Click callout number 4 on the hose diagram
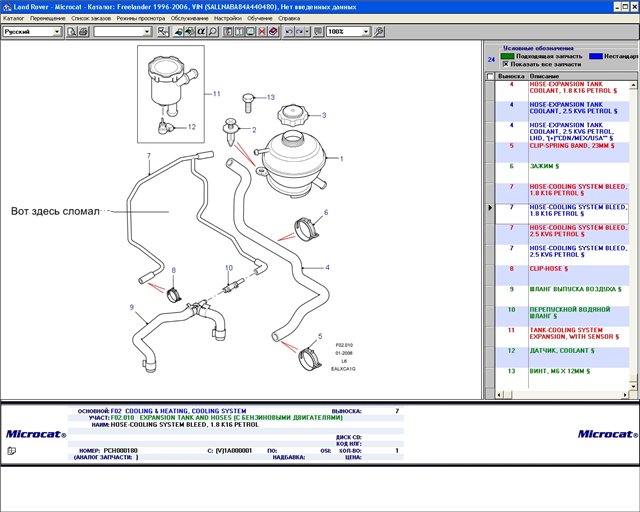Viewport: 640px width, 512px height. pos(327,268)
